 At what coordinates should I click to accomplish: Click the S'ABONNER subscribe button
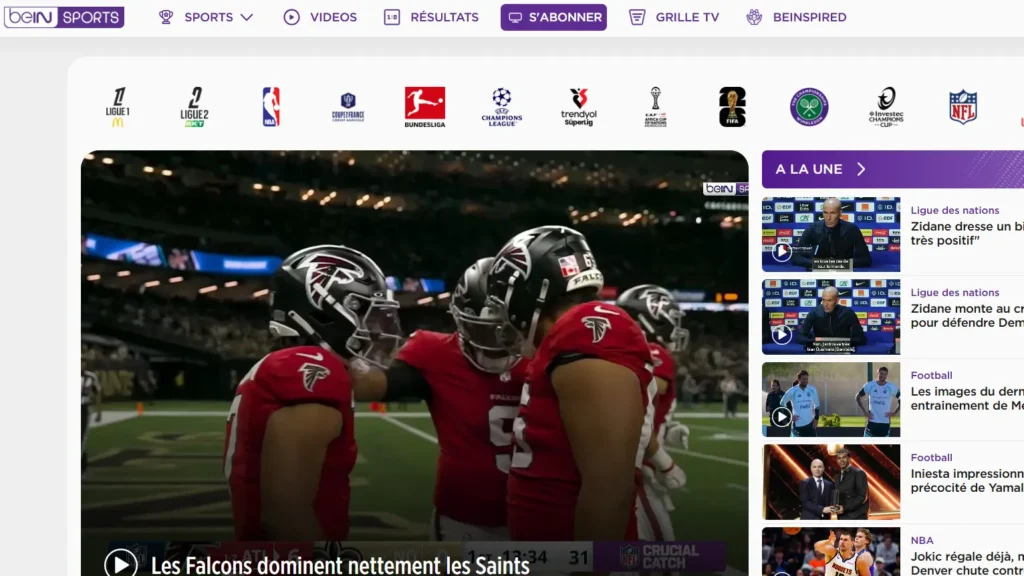click(554, 17)
